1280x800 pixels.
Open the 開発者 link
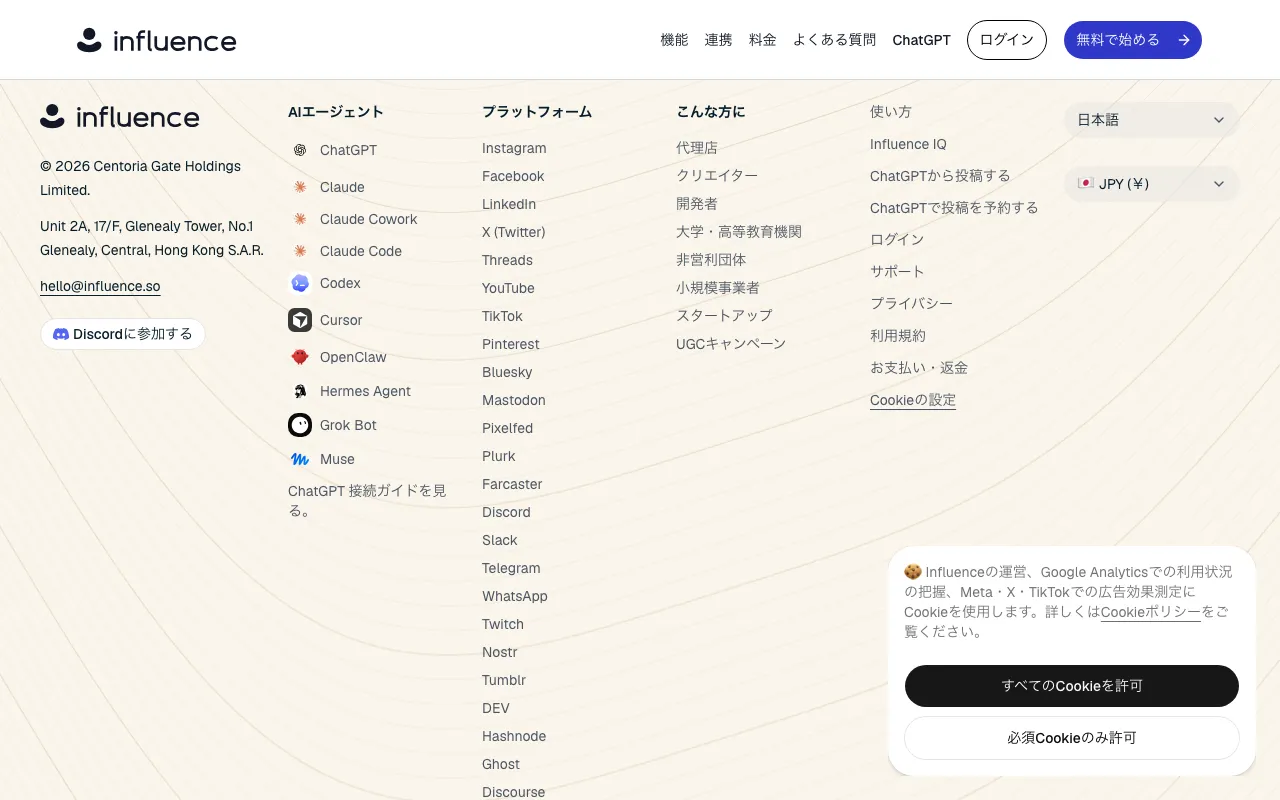click(x=697, y=203)
